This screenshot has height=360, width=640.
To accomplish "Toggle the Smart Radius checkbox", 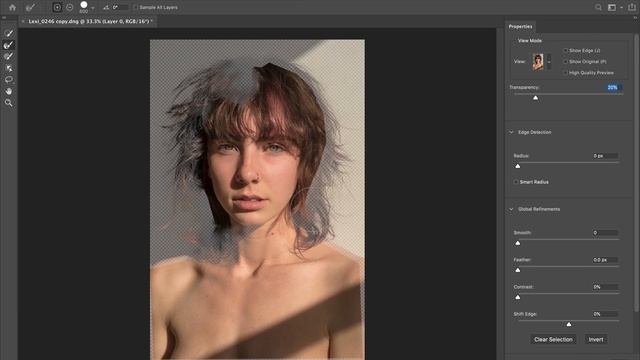I will tap(516, 182).
